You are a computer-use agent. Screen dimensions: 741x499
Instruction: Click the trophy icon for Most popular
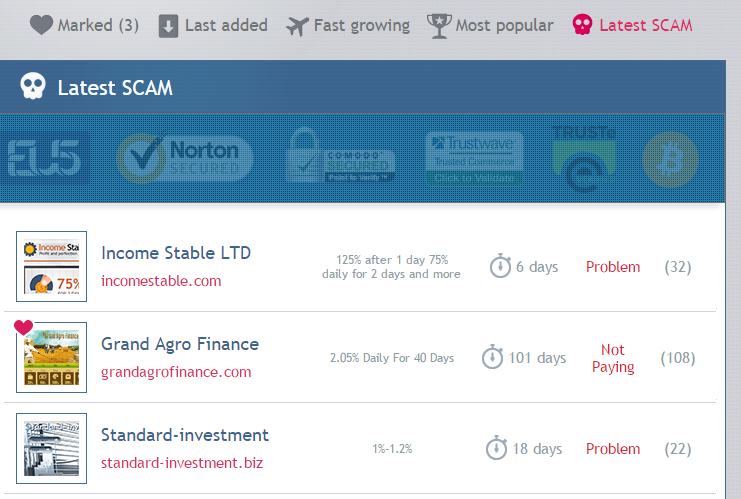(439, 26)
